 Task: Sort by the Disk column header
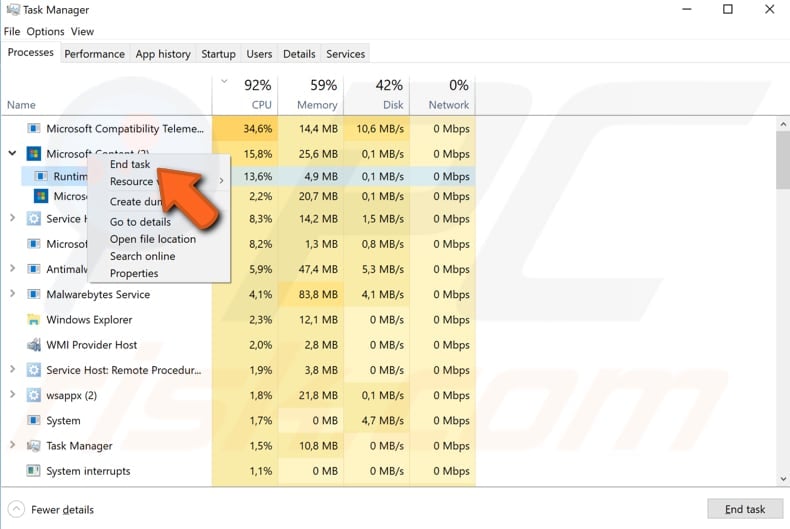[x=376, y=95]
